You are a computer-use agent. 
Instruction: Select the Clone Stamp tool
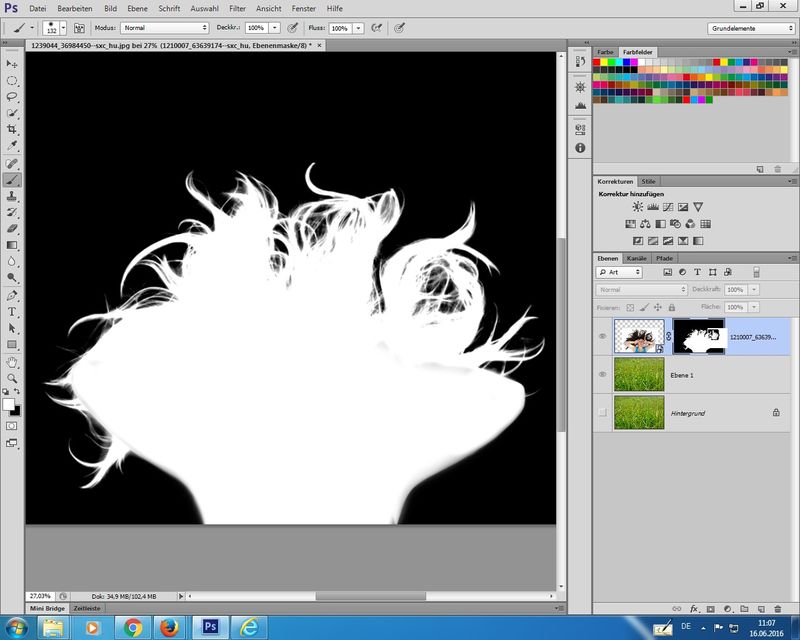click(12, 196)
